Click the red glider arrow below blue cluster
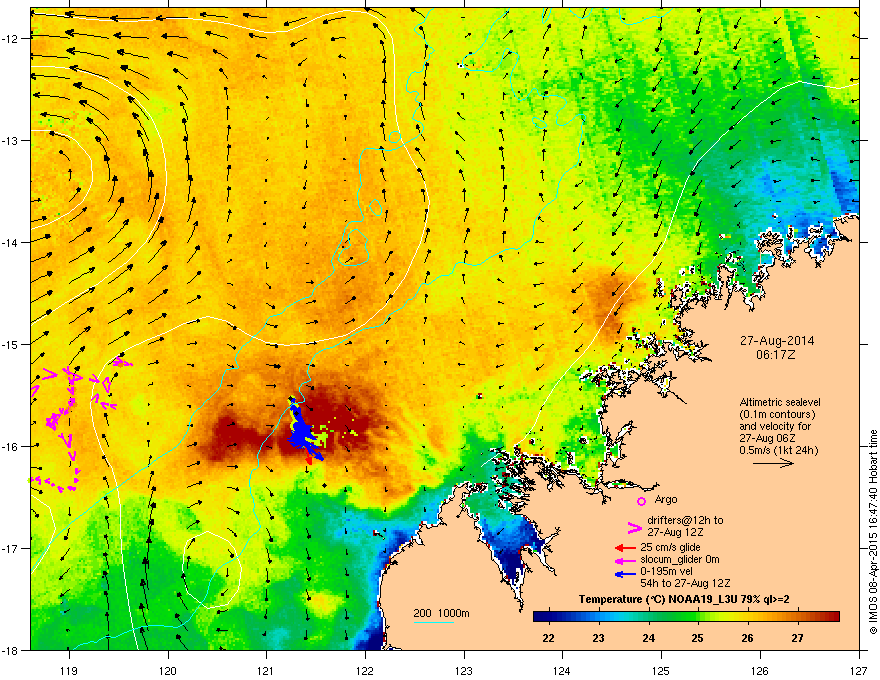This screenshot has width=880, height=680. click(308, 460)
